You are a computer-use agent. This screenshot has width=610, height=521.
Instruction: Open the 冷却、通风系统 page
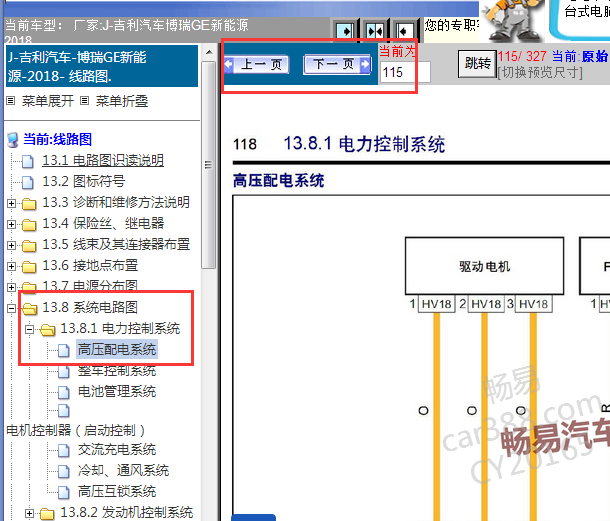click(x=123, y=471)
